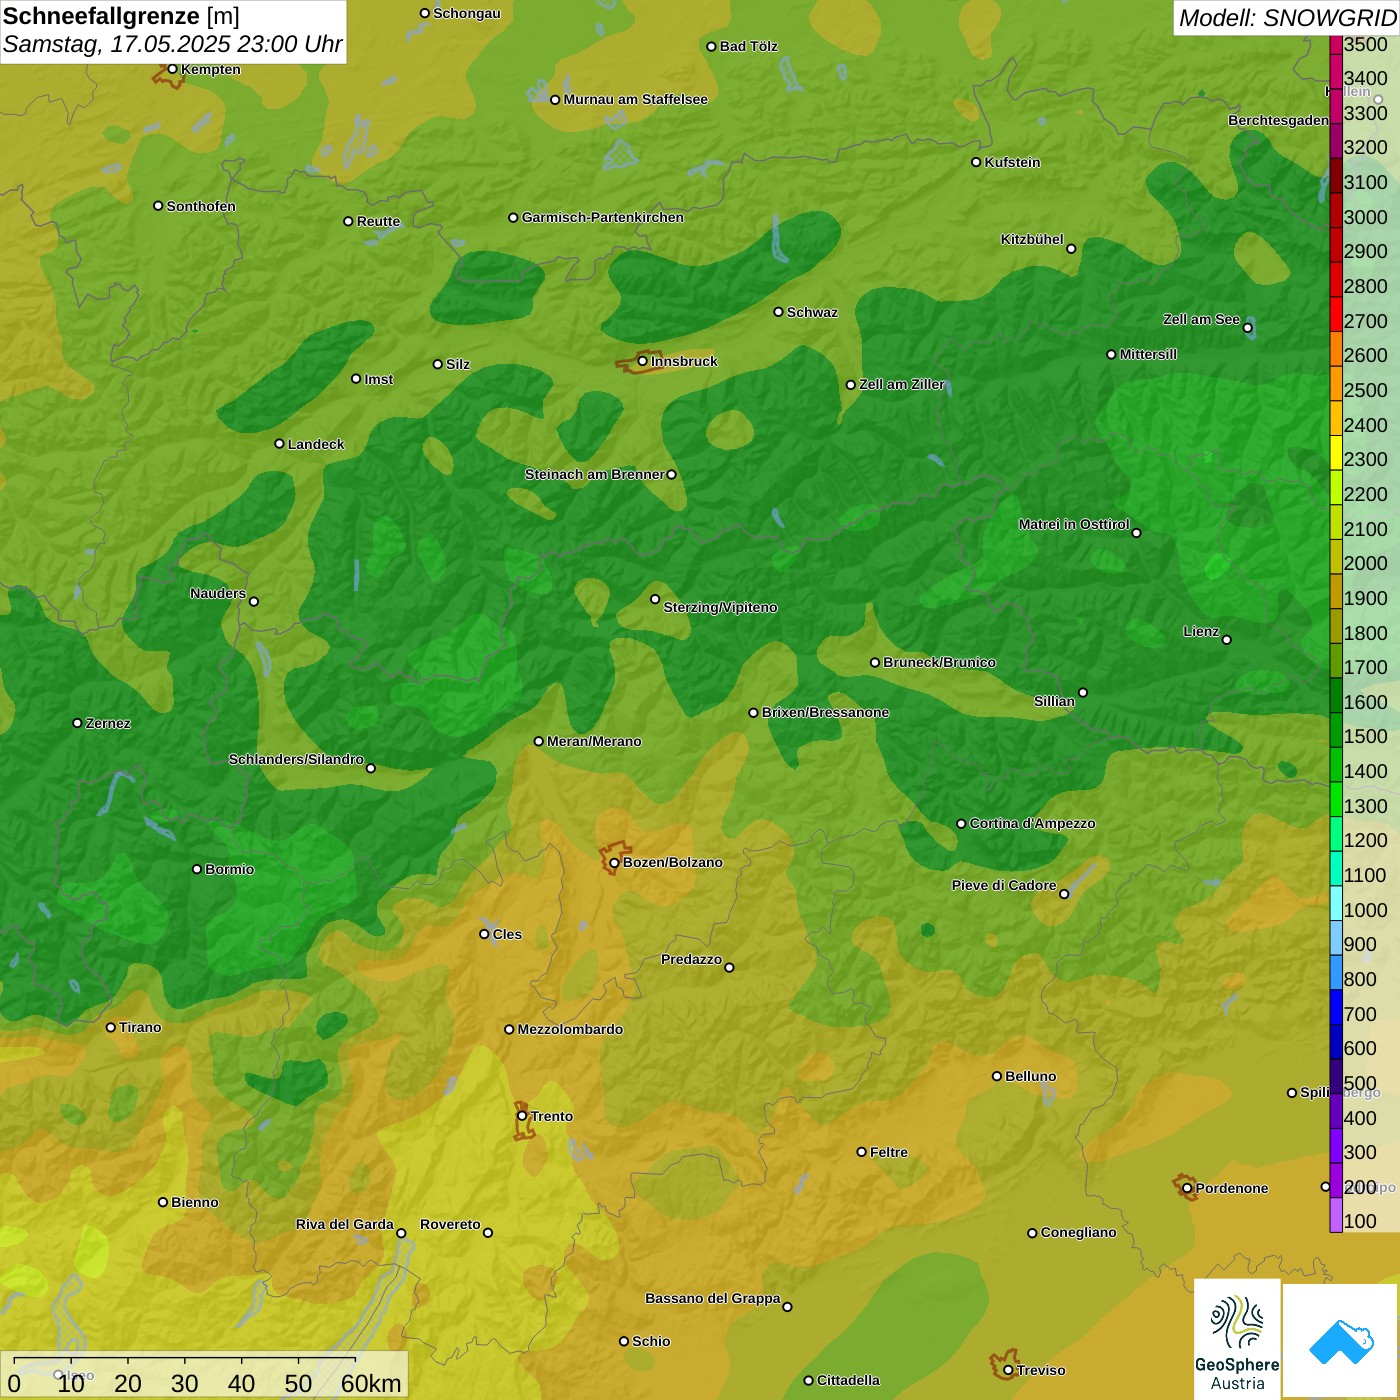Viewport: 1400px width, 1400px height.
Task: Click the Garmisch-Partenkirchen label
Action: [x=603, y=217]
